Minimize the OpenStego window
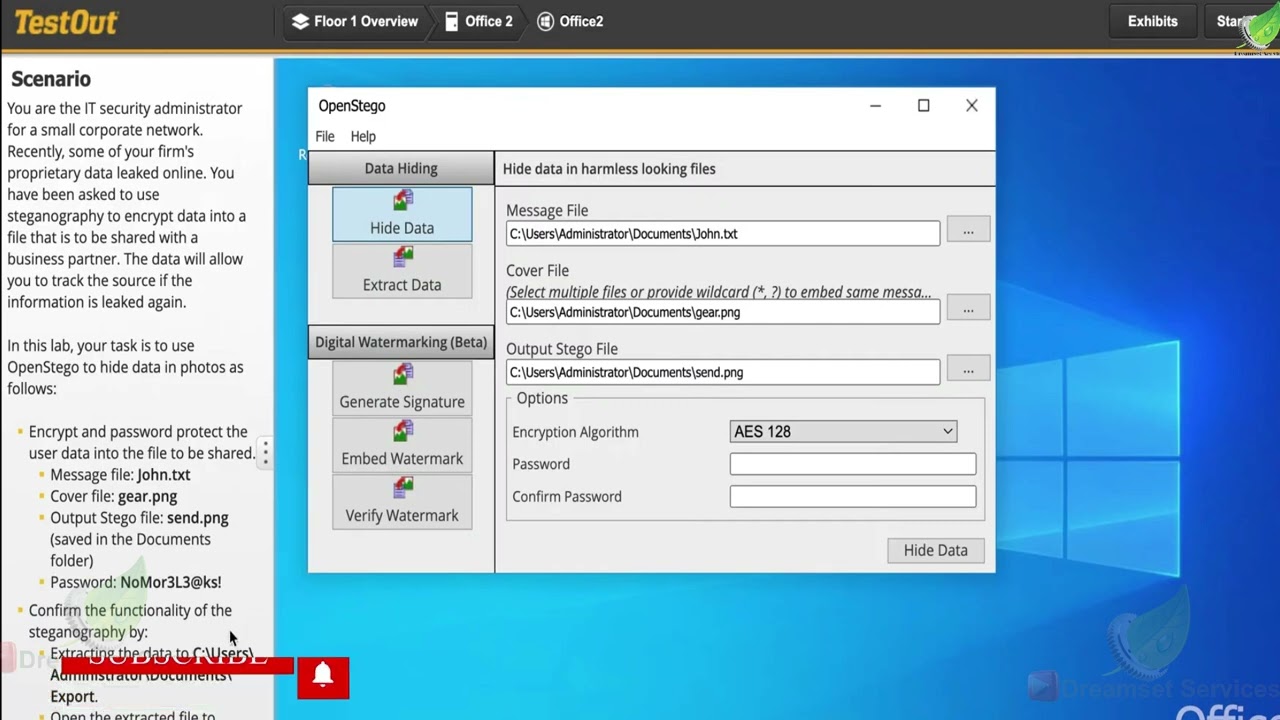1280x720 pixels. pos(875,105)
